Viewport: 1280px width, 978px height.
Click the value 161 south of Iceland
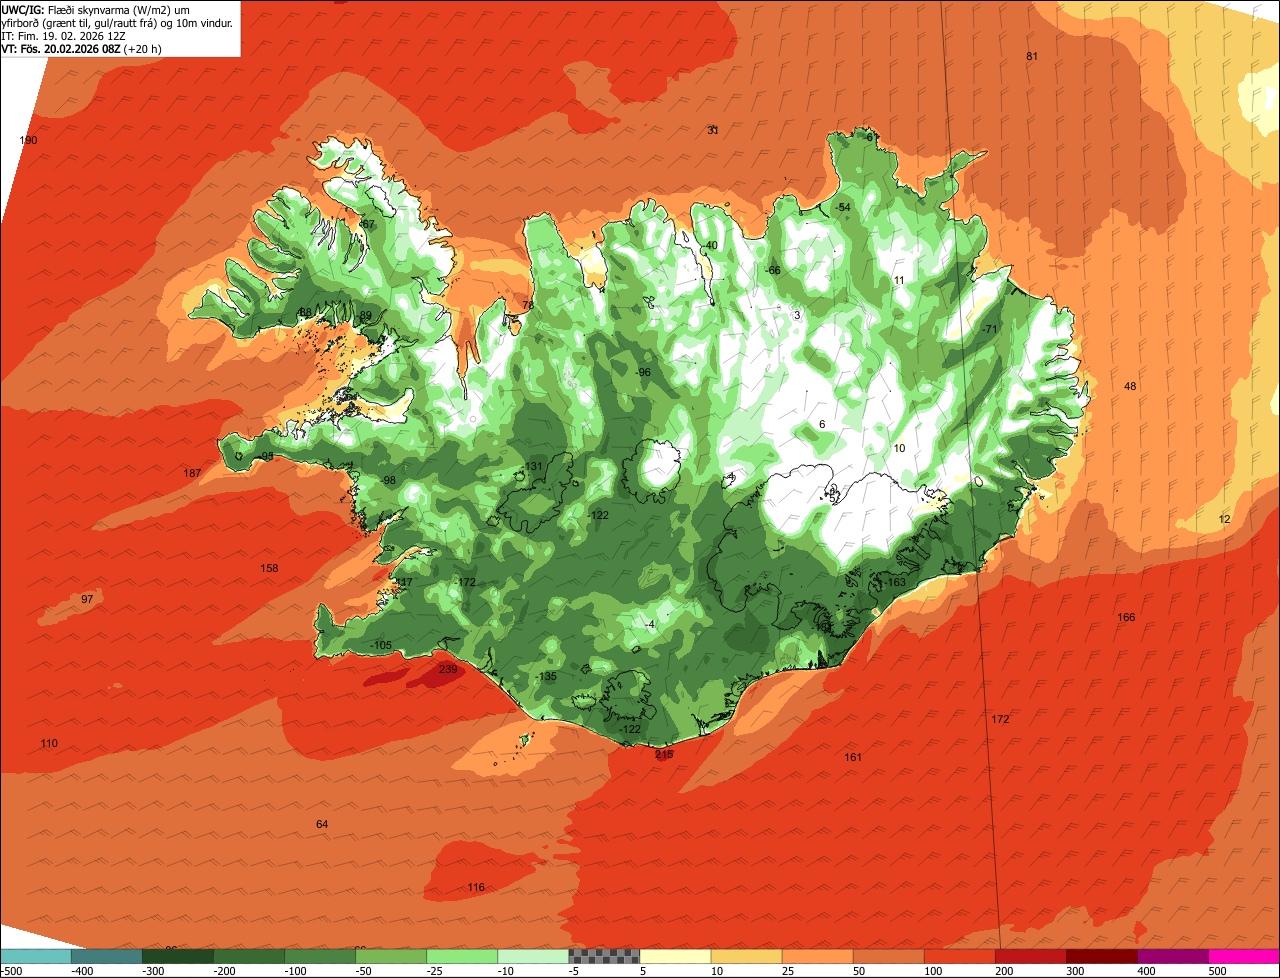tap(853, 757)
